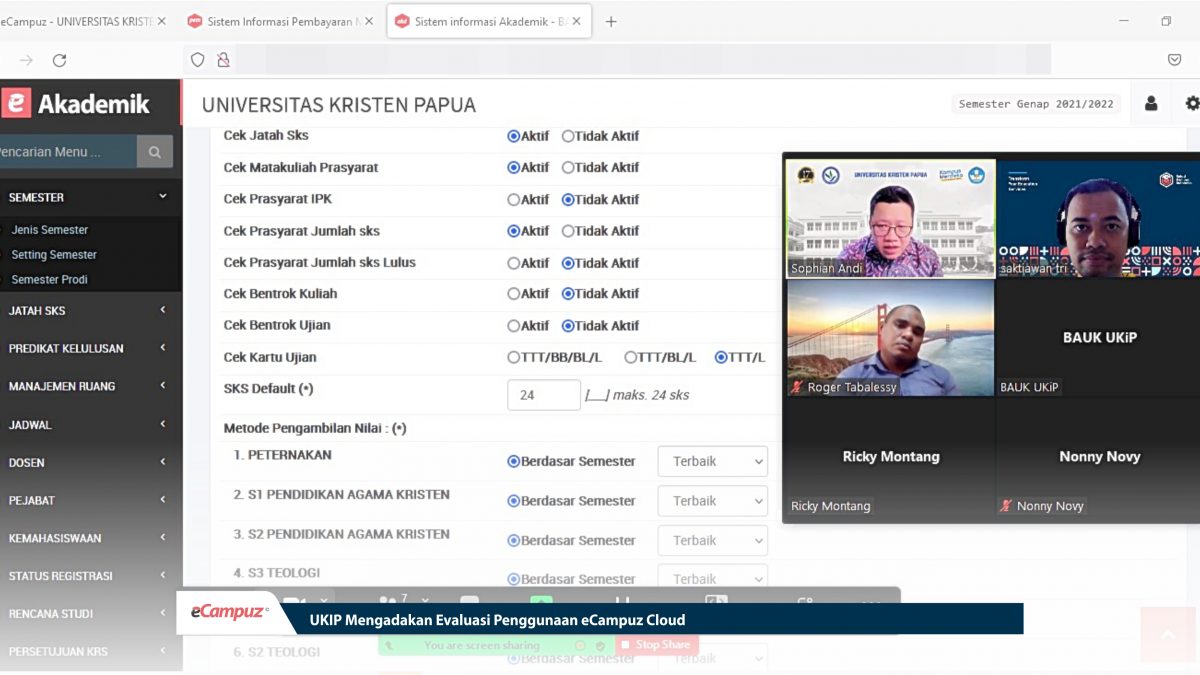Focus the Pencarian Menu search field

67,152
